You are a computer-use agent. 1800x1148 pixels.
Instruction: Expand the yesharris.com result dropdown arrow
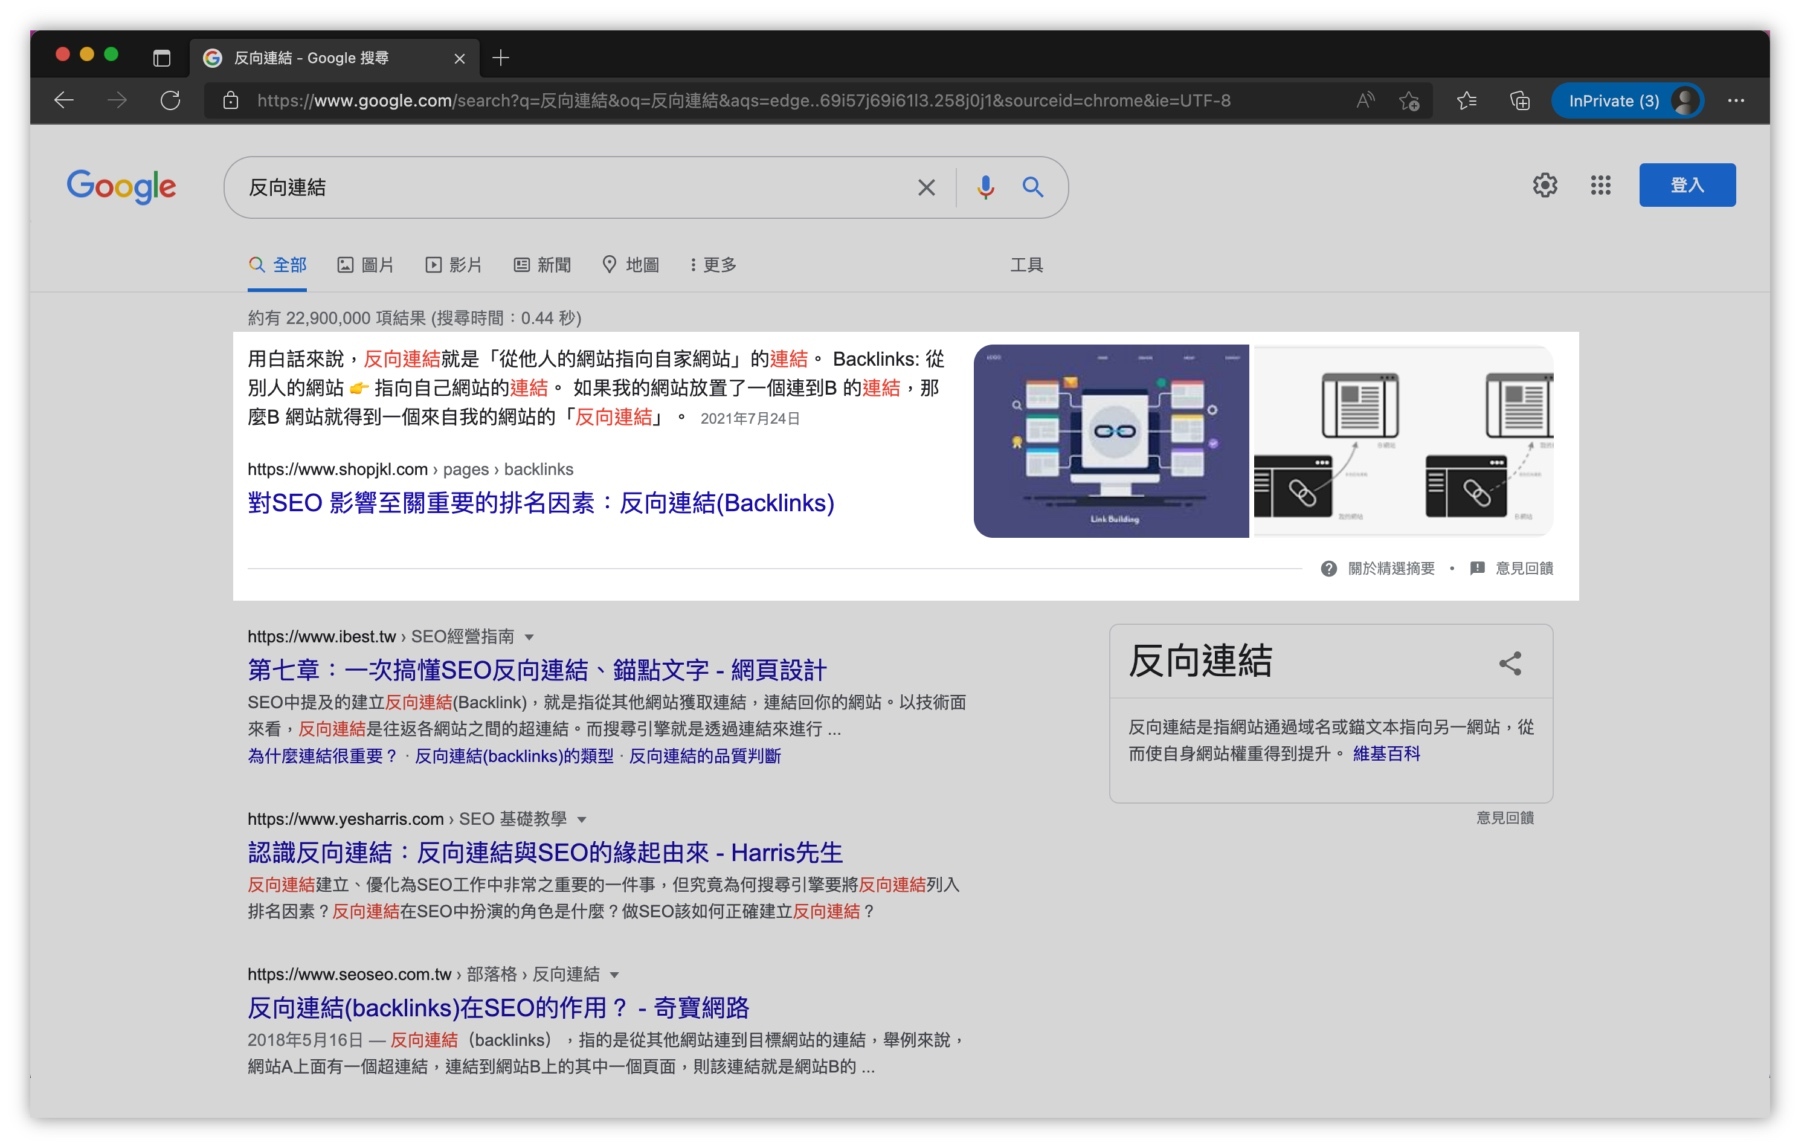[582, 820]
